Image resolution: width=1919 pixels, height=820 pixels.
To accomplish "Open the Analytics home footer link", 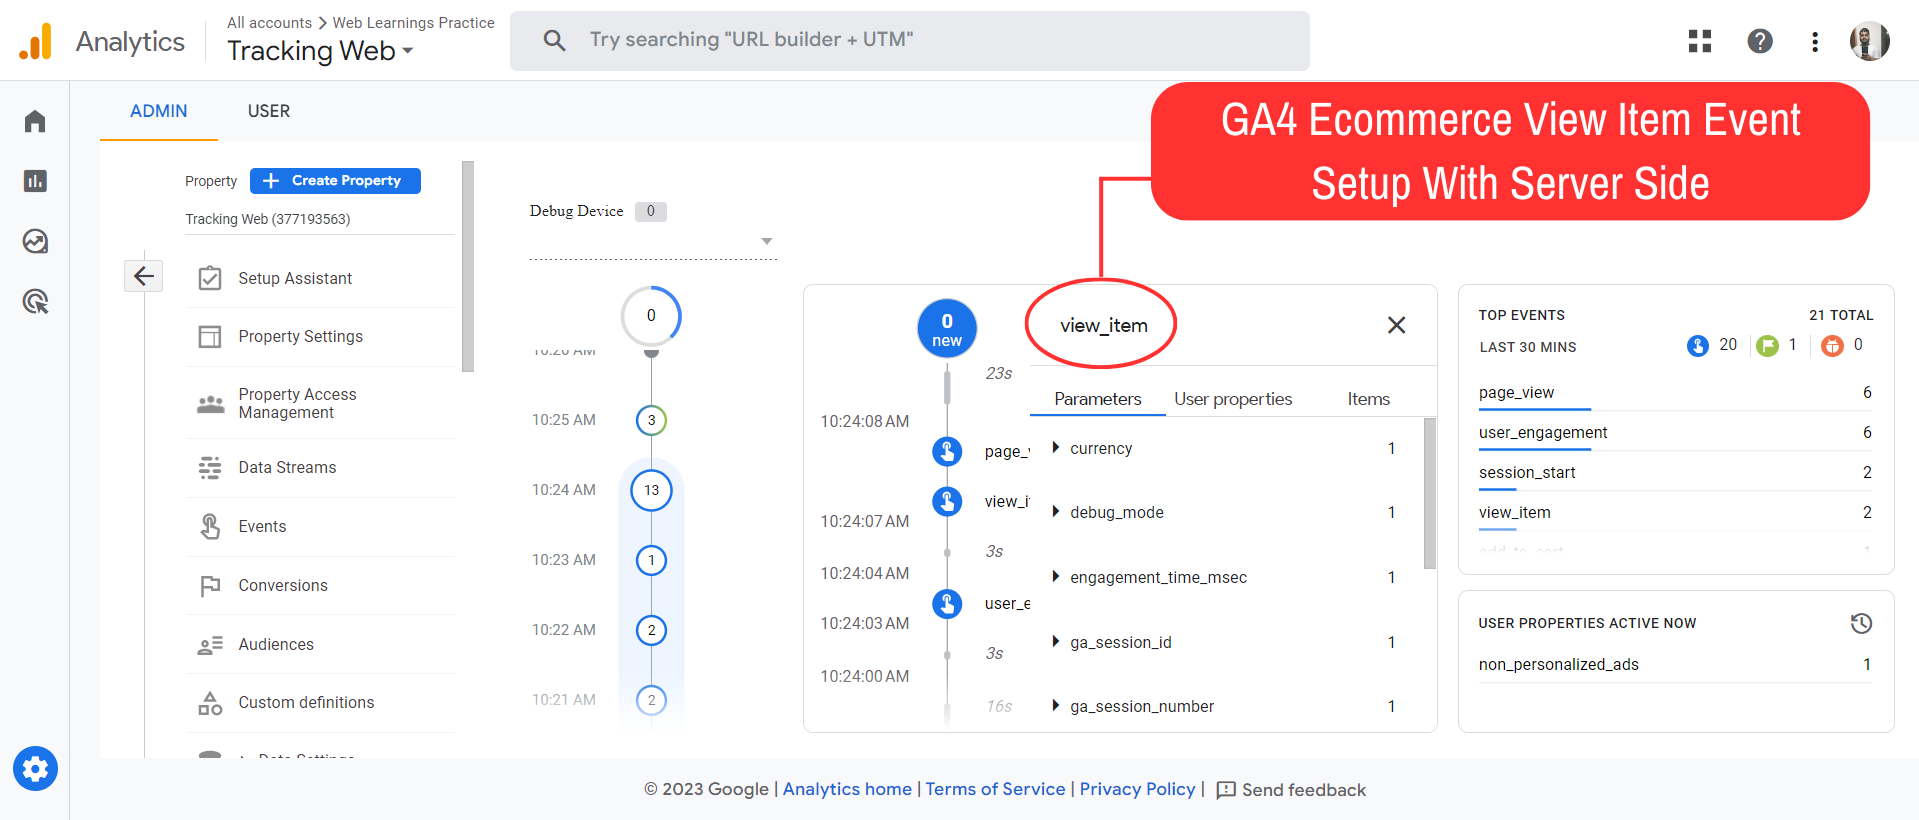I will (x=847, y=789).
